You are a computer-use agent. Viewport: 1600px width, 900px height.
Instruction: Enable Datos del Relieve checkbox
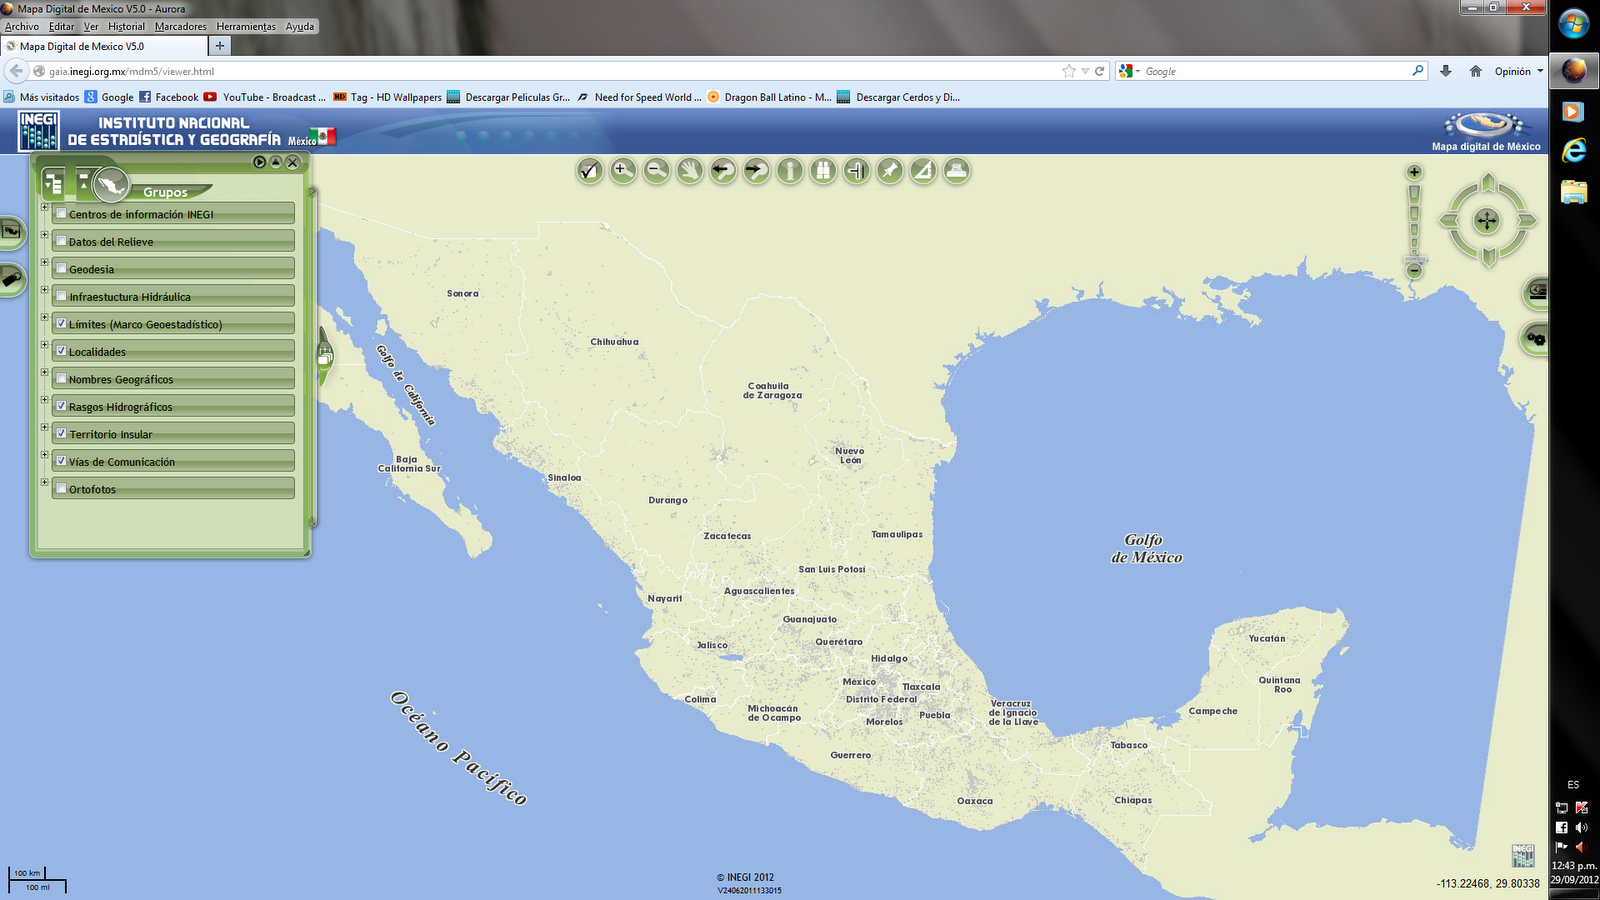point(62,241)
